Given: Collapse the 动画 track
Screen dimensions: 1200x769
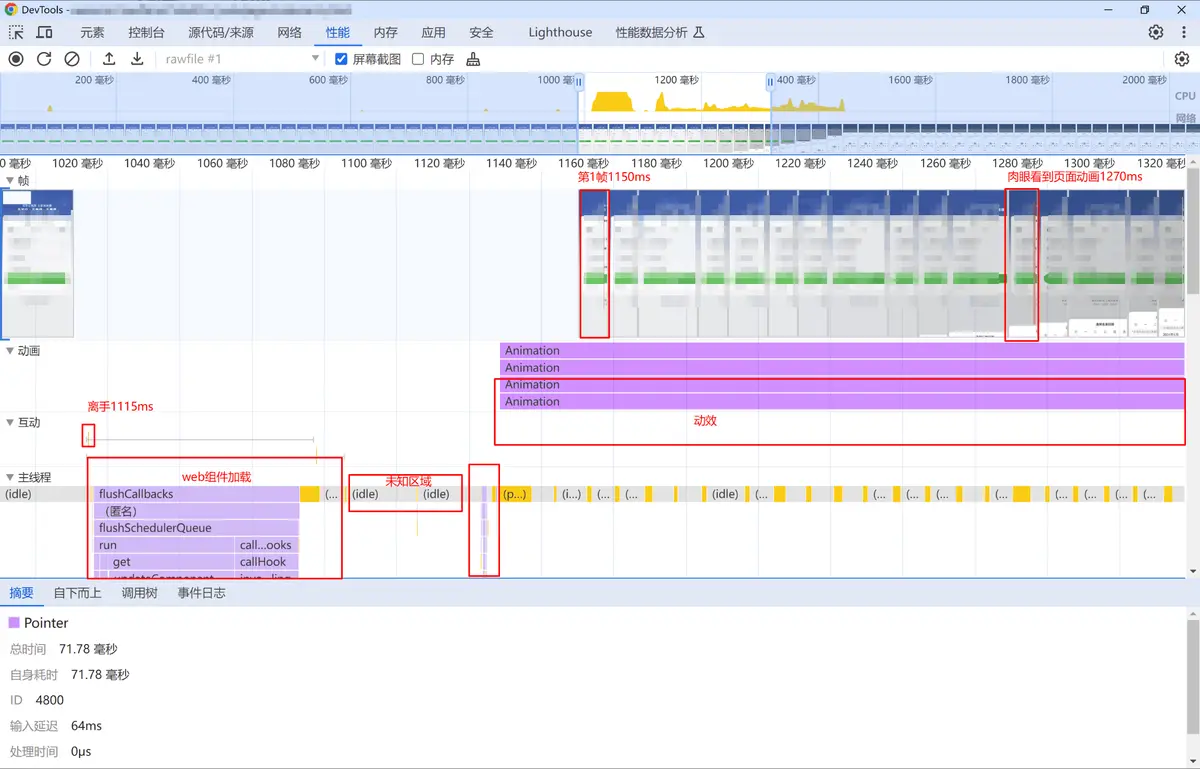Looking at the screenshot, I should pos(10,351).
